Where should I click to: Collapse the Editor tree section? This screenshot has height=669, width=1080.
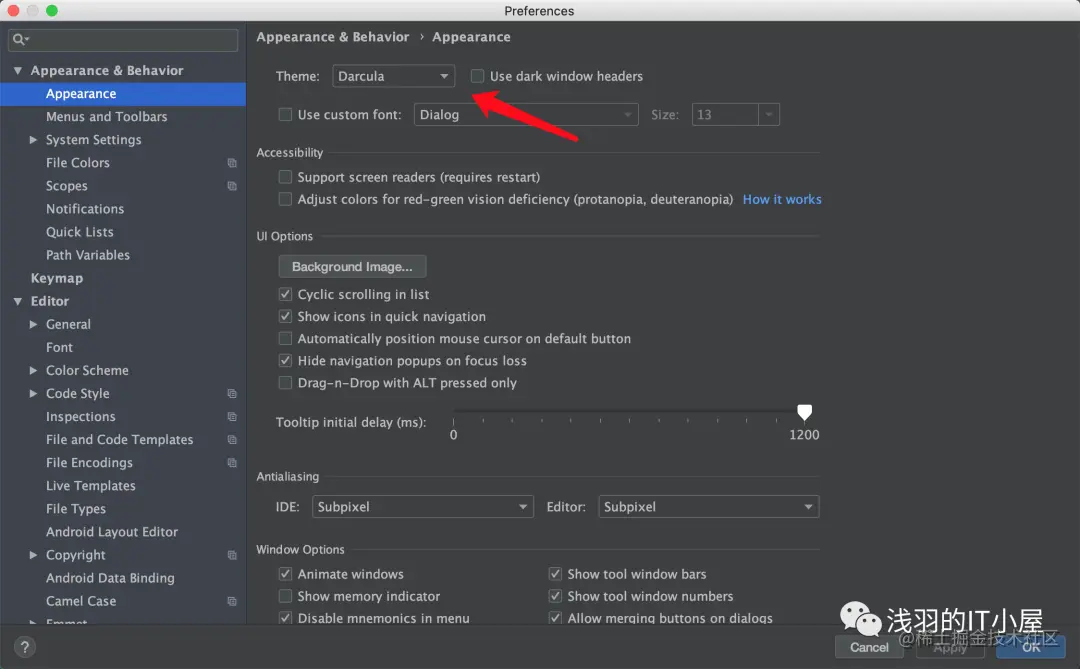tap(18, 301)
